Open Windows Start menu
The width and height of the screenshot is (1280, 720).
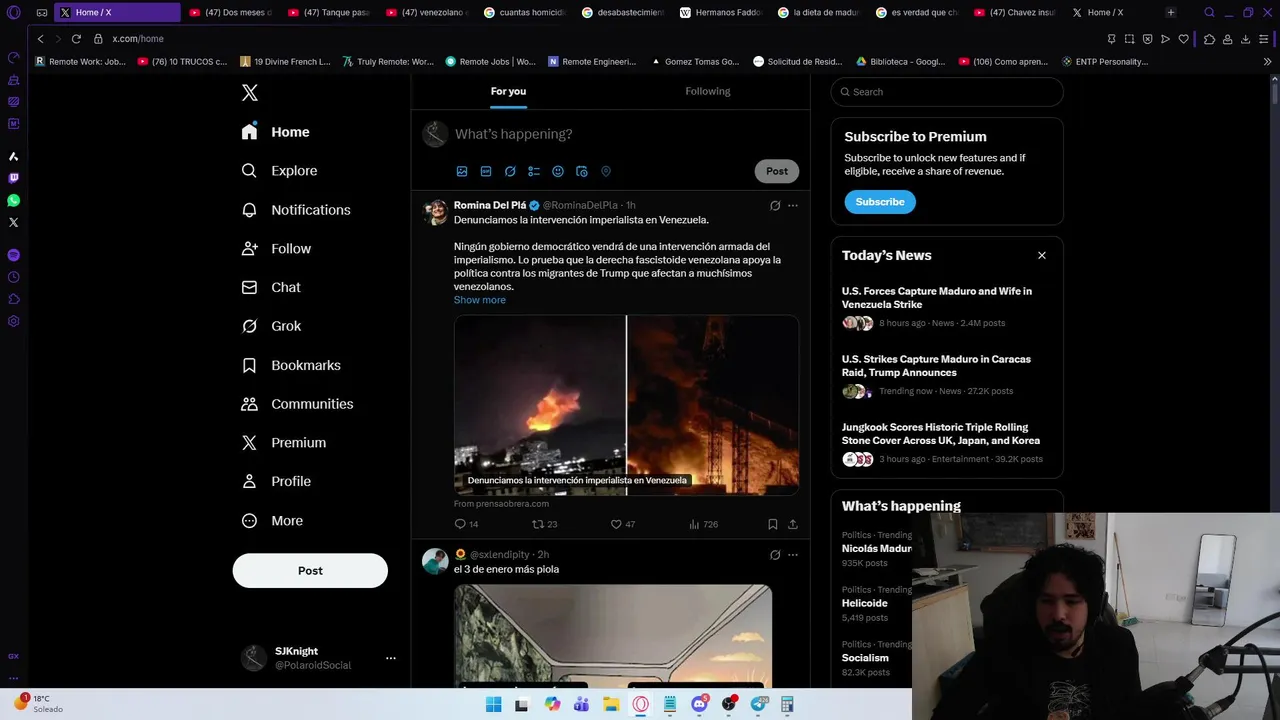tap(493, 704)
